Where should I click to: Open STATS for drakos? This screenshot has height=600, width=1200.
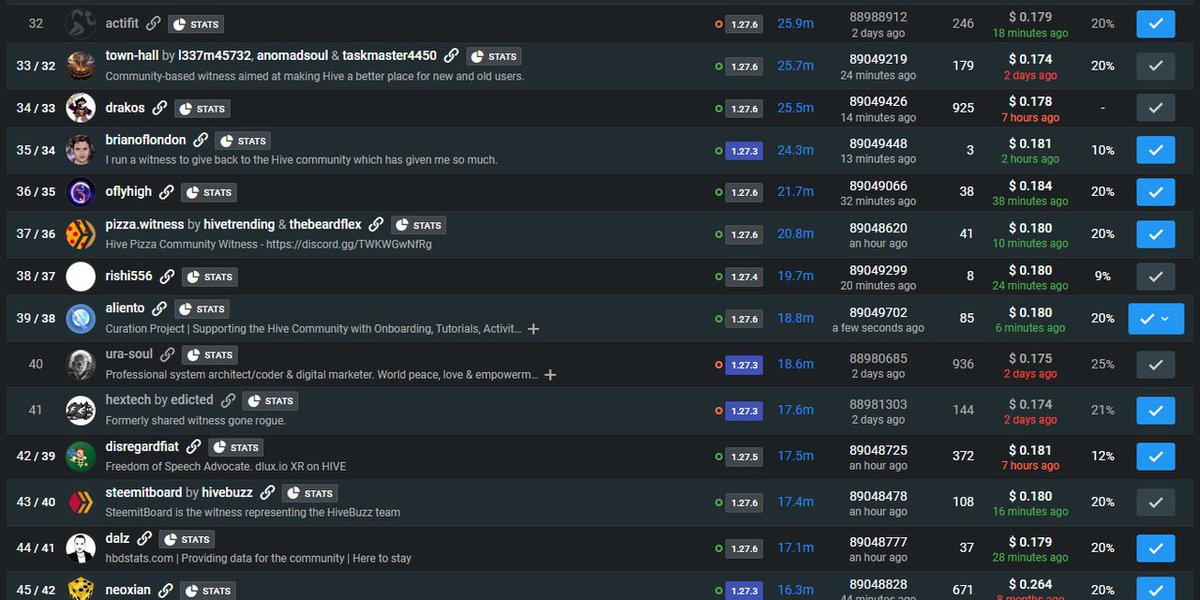(x=202, y=108)
